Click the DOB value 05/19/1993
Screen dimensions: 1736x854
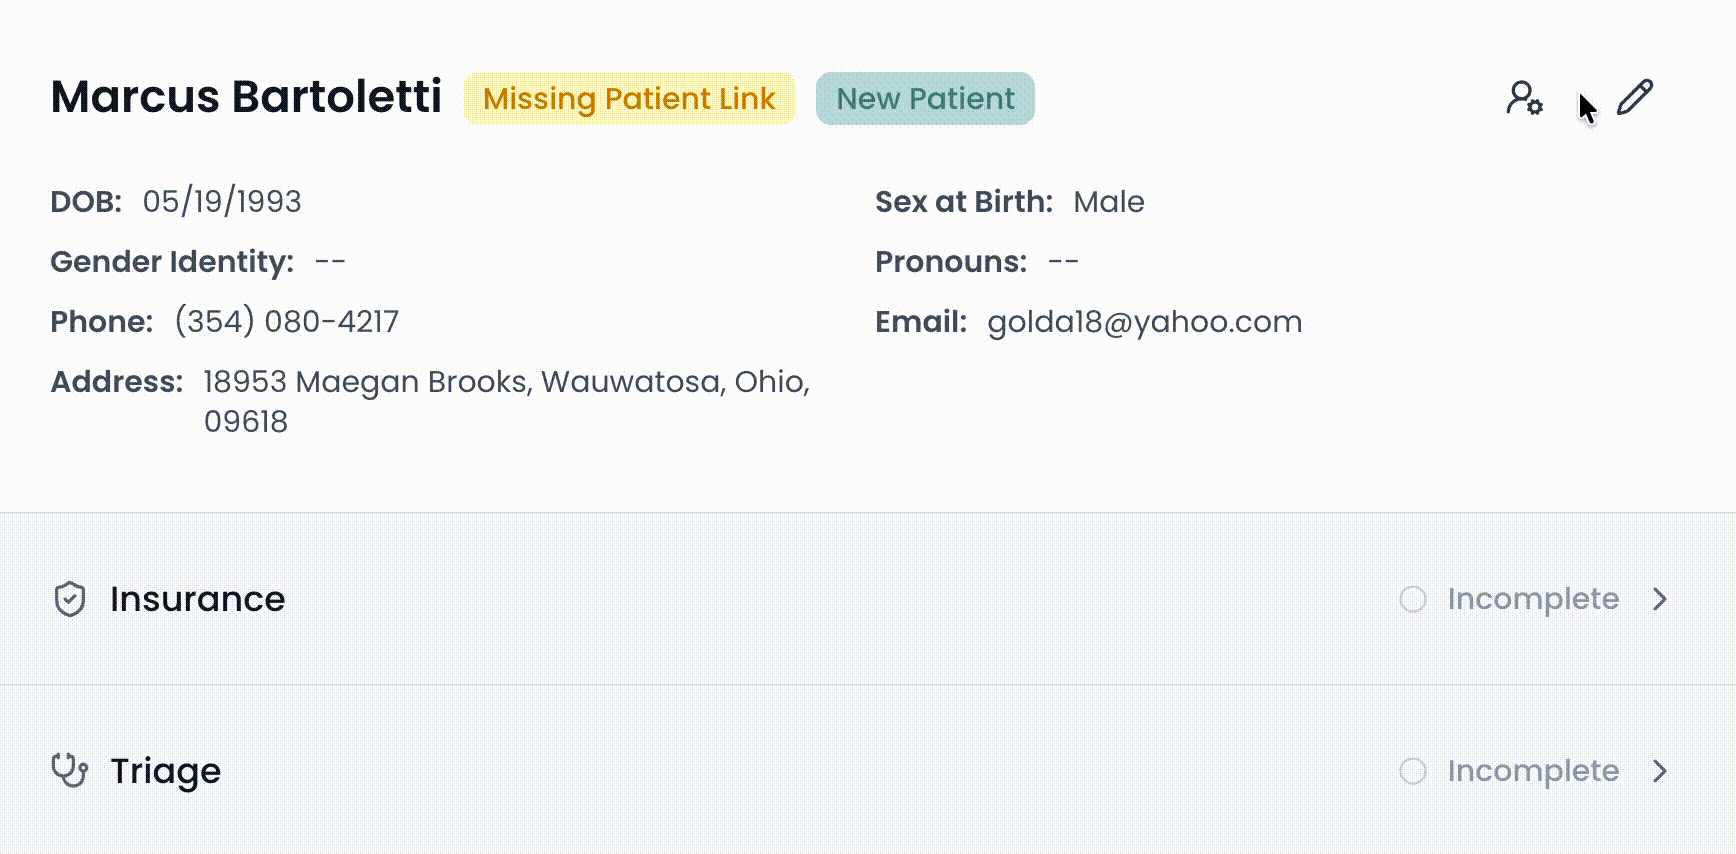[222, 202]
